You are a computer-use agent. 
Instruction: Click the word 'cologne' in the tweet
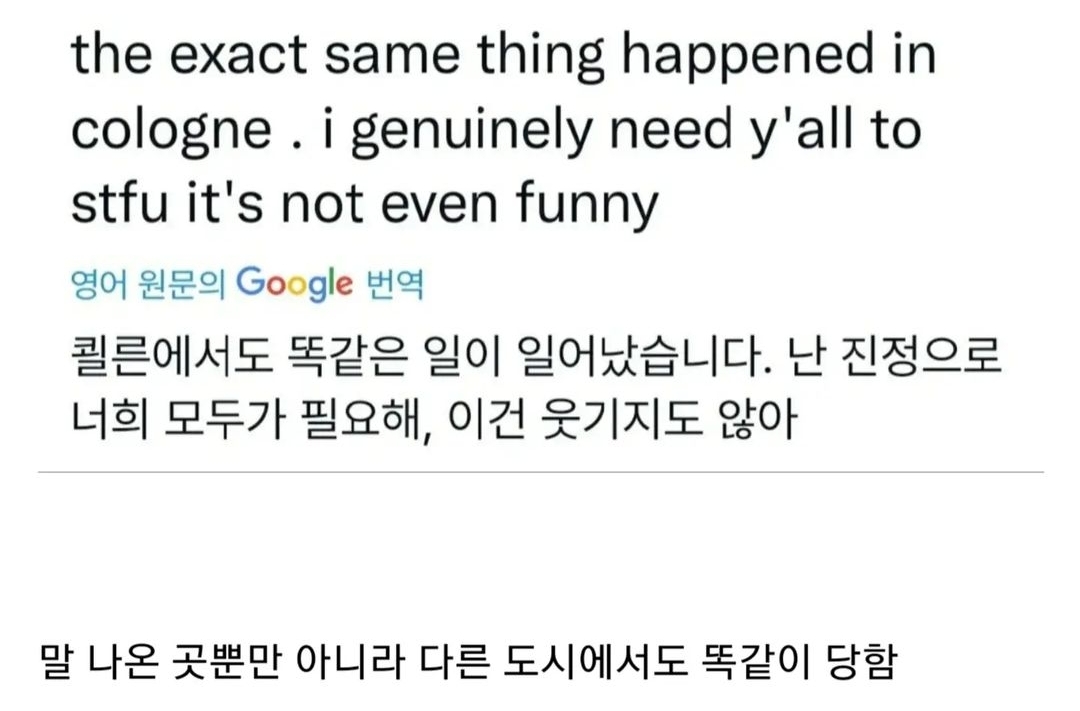coord(171,132)
